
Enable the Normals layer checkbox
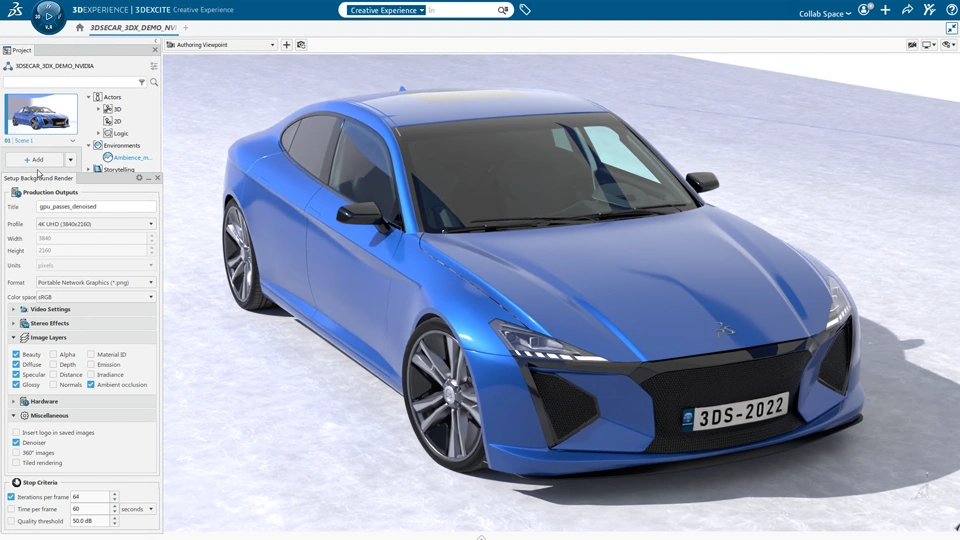click(x=53, y=384)
